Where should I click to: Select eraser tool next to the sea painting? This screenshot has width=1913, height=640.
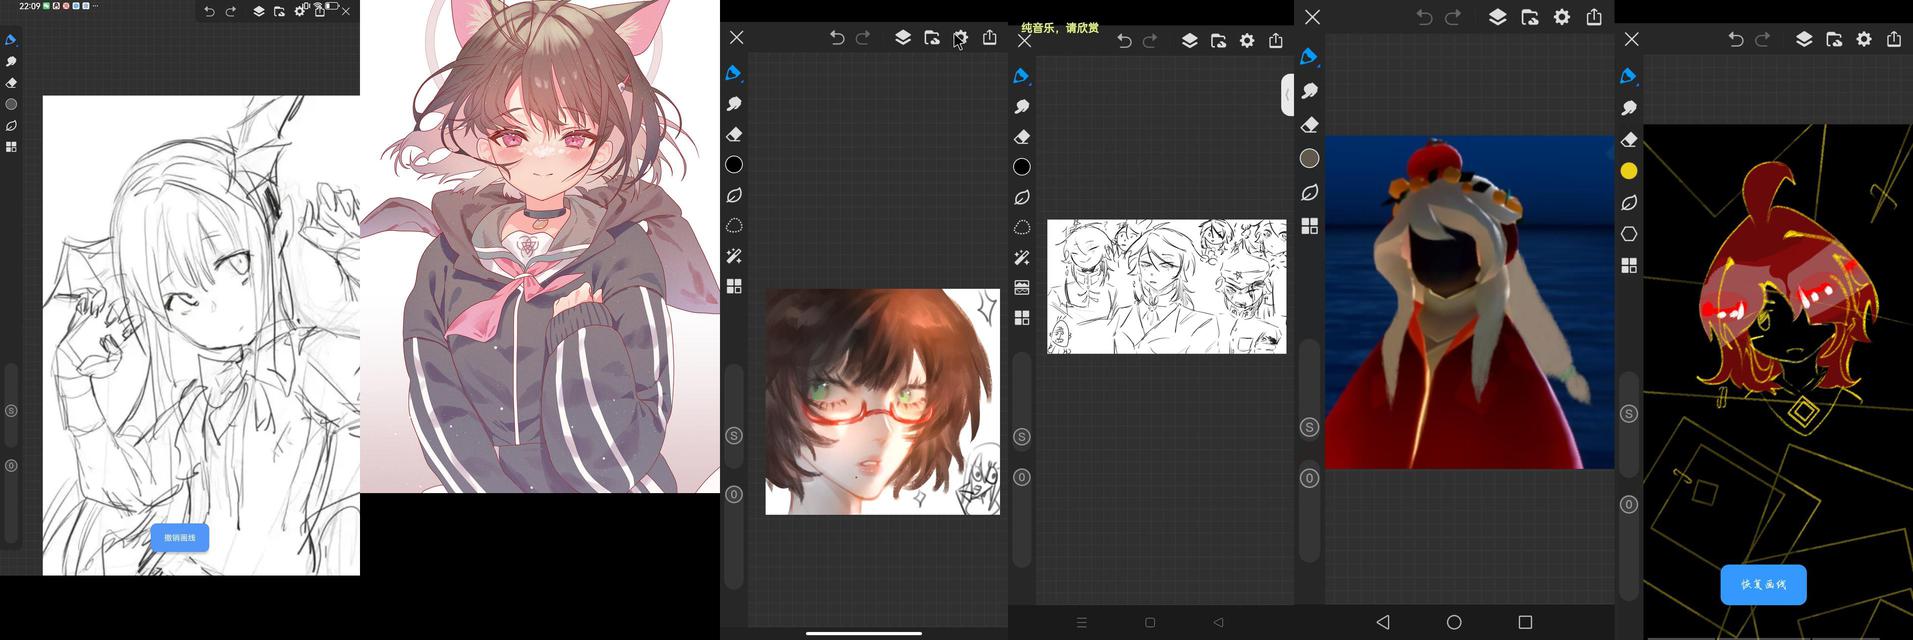click(x=1309, y=125)
